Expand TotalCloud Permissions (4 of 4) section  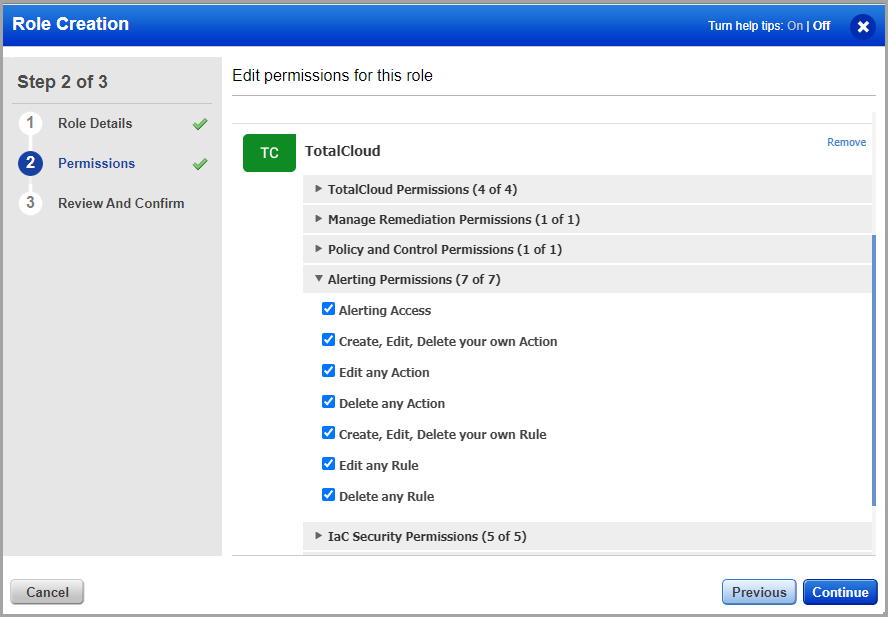pos(587,189)
